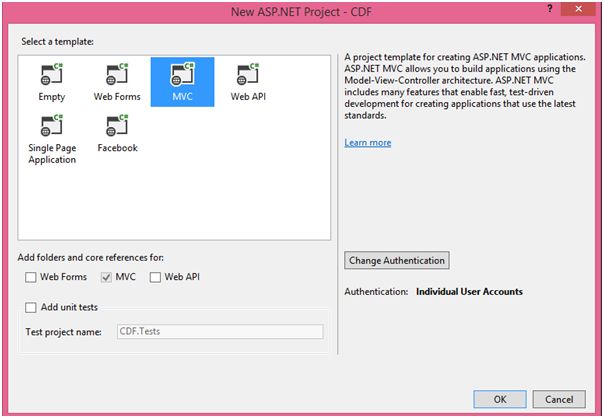Select the Single Page Application template icon

coord(52,127)
